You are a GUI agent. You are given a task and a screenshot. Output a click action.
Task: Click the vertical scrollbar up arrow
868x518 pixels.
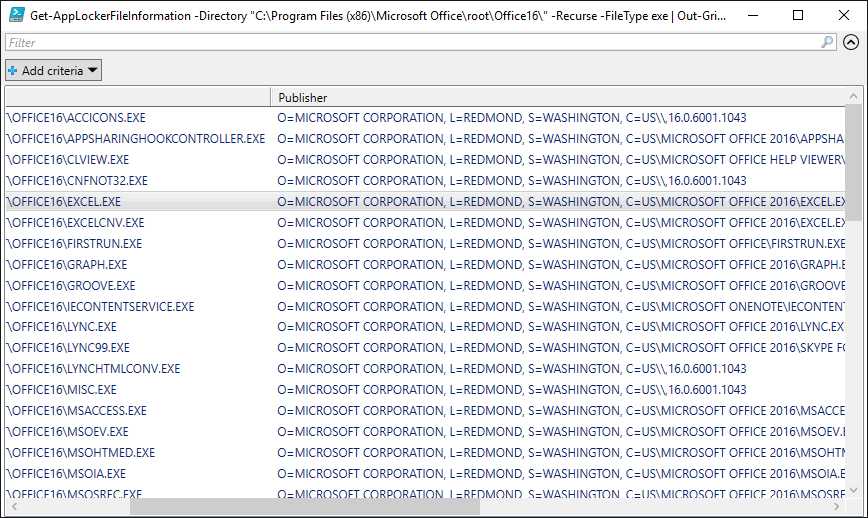pyautogui.click(x=853, y=96)
